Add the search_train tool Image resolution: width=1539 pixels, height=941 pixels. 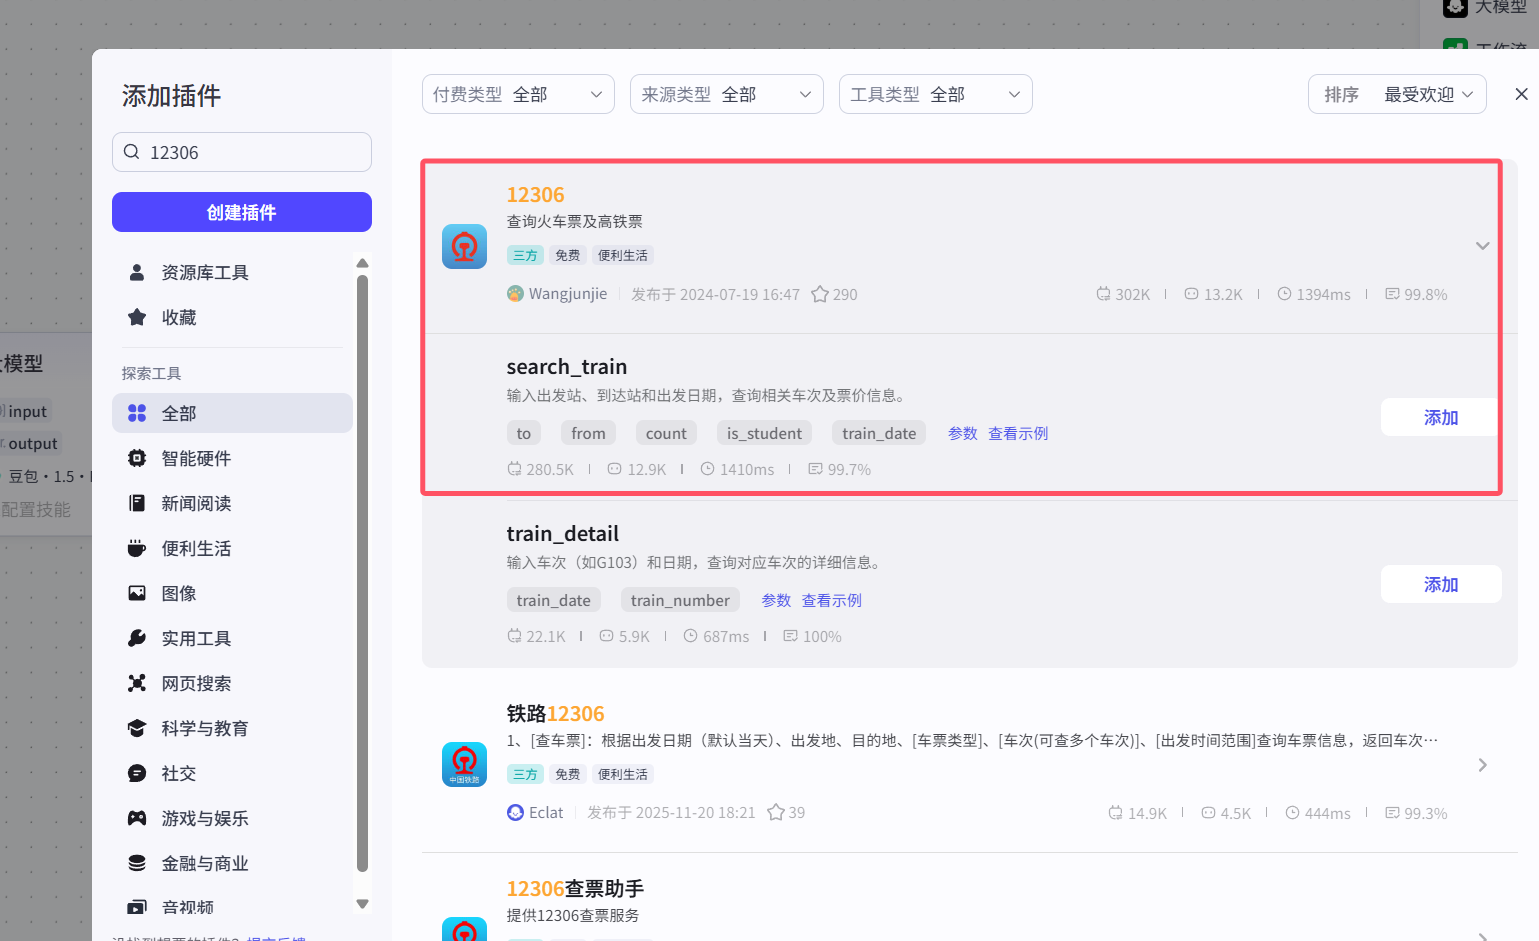tap(1441, 417)
